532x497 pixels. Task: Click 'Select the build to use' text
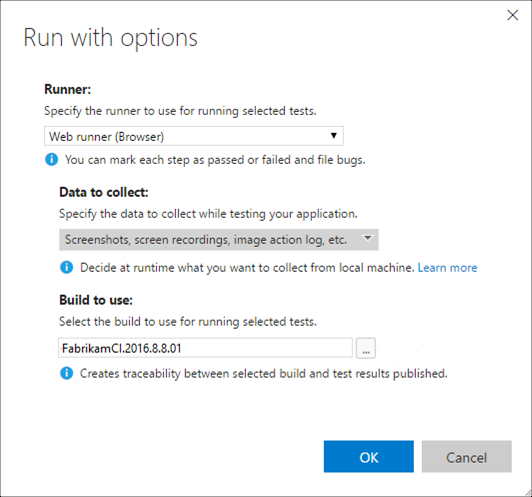[188, 321]
